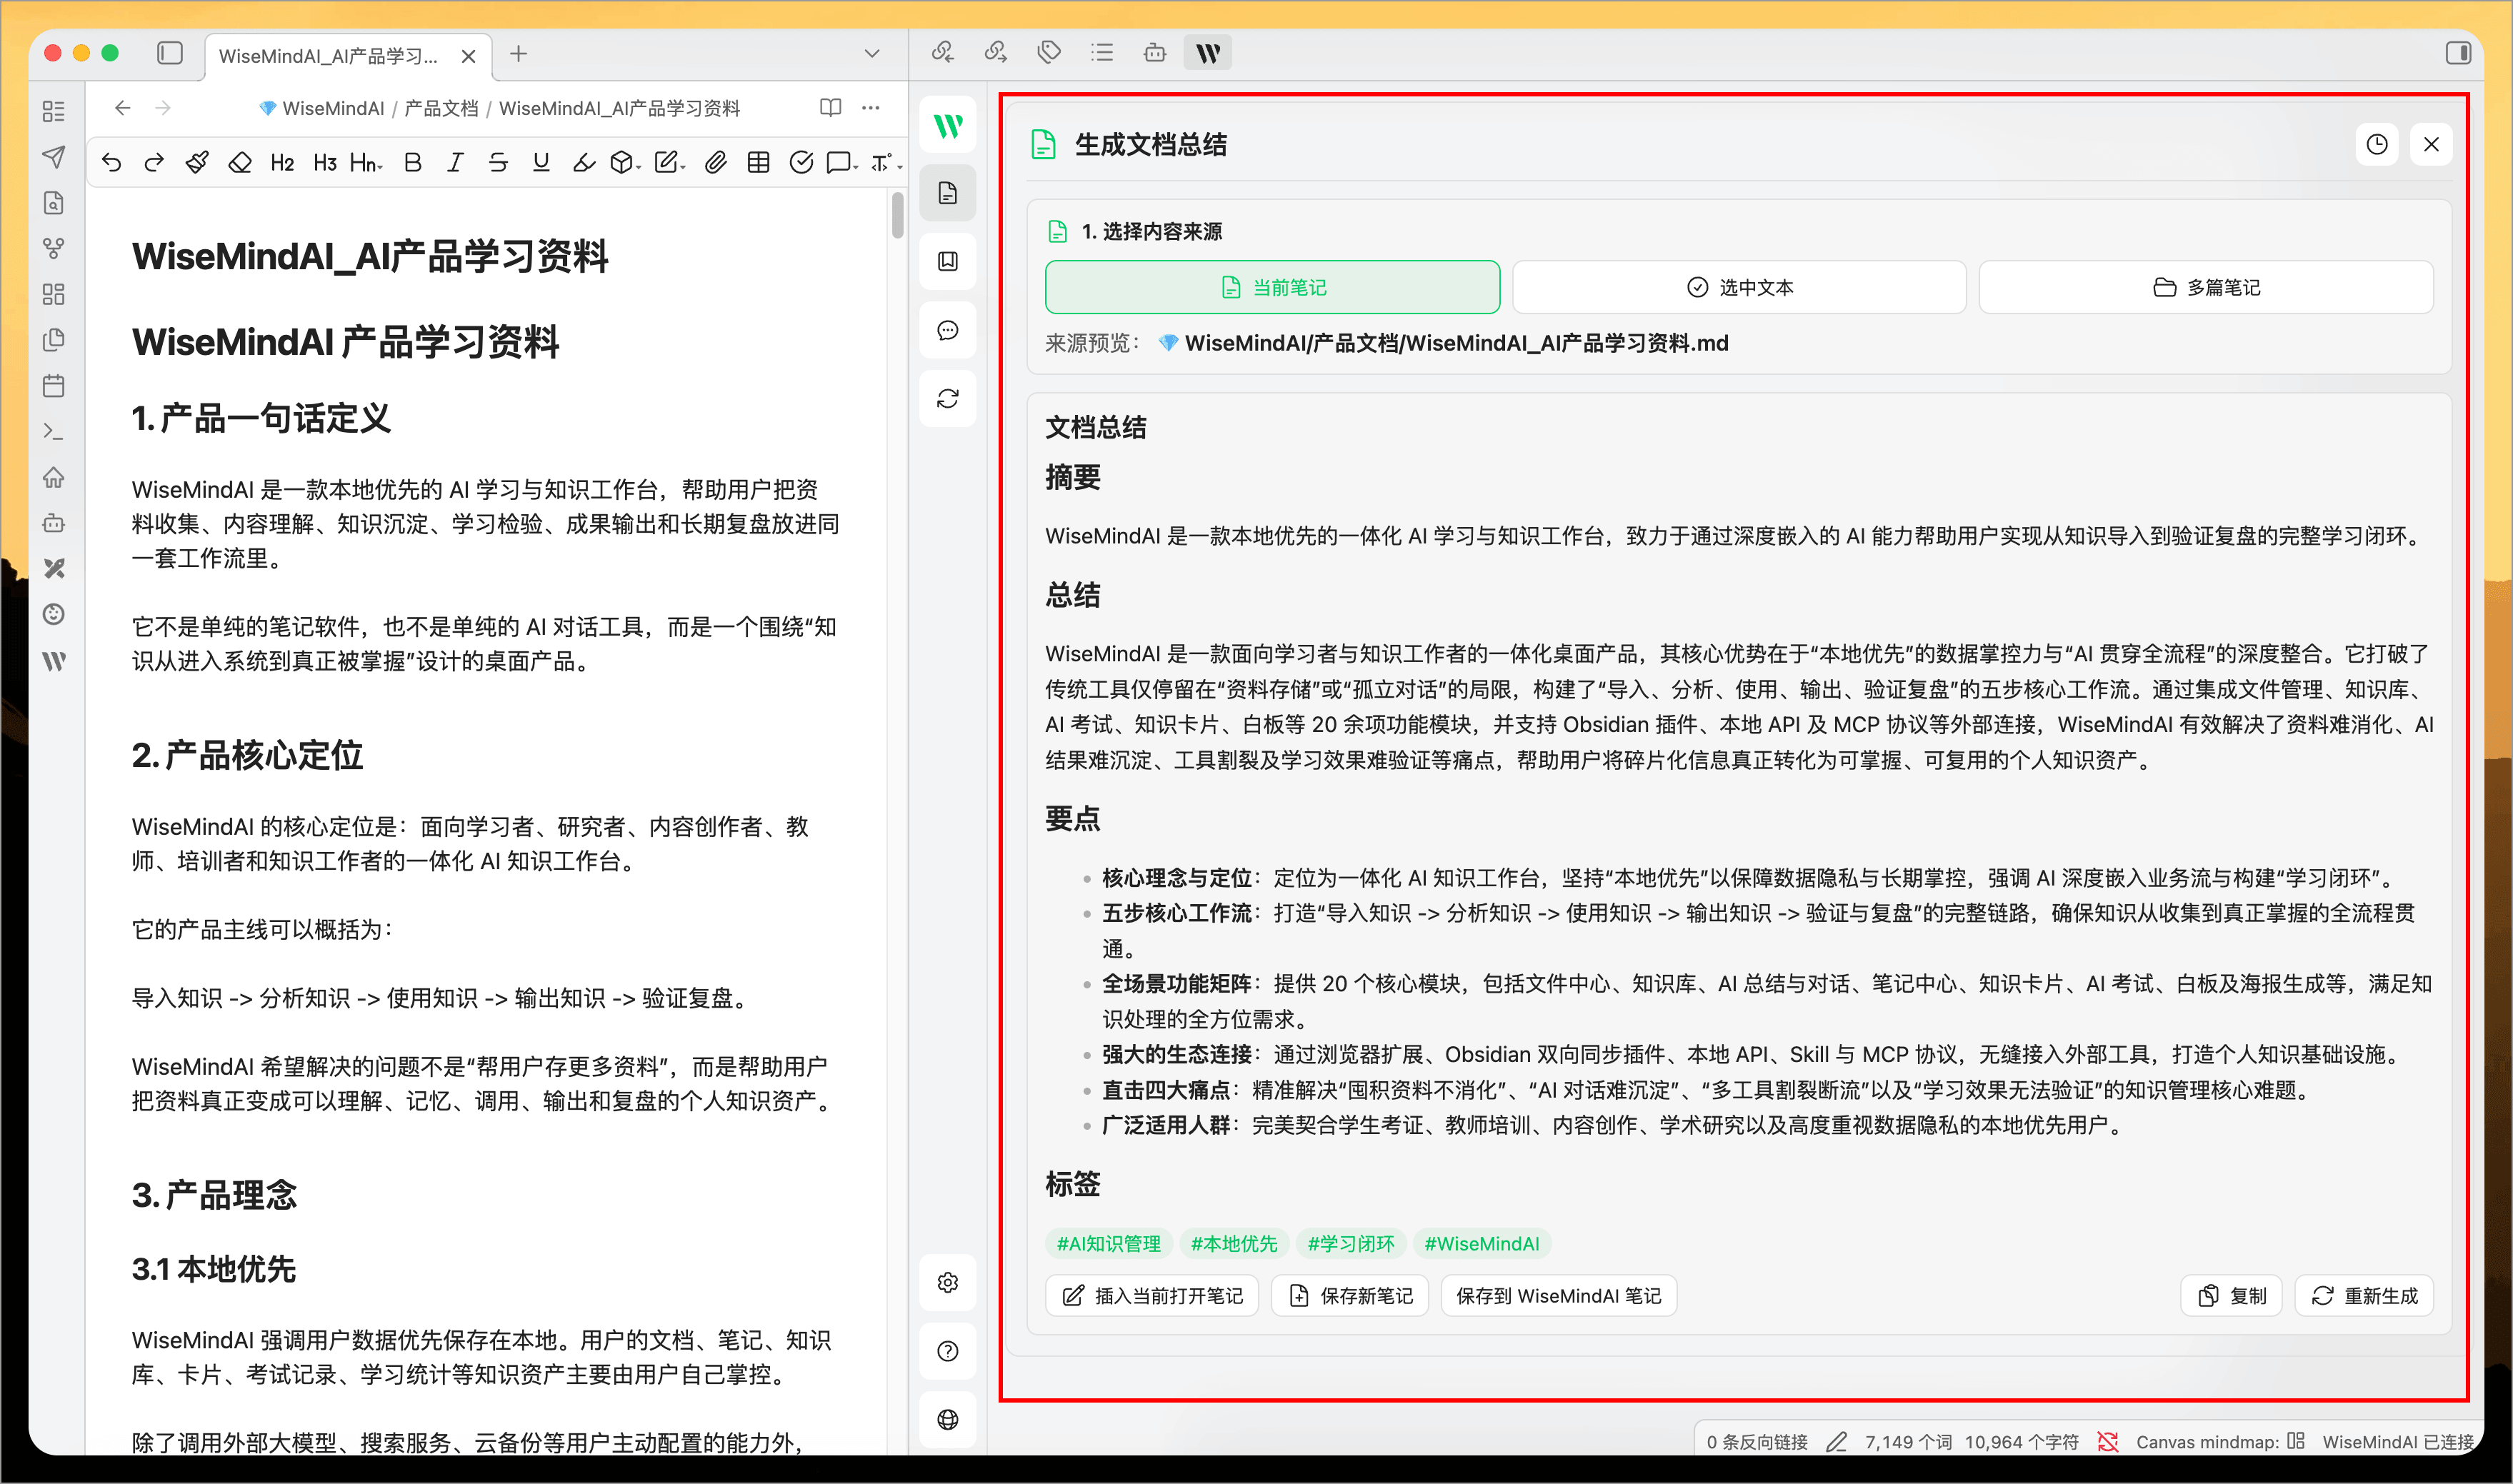Regenerate the summary with 重新生成

2364,1296
